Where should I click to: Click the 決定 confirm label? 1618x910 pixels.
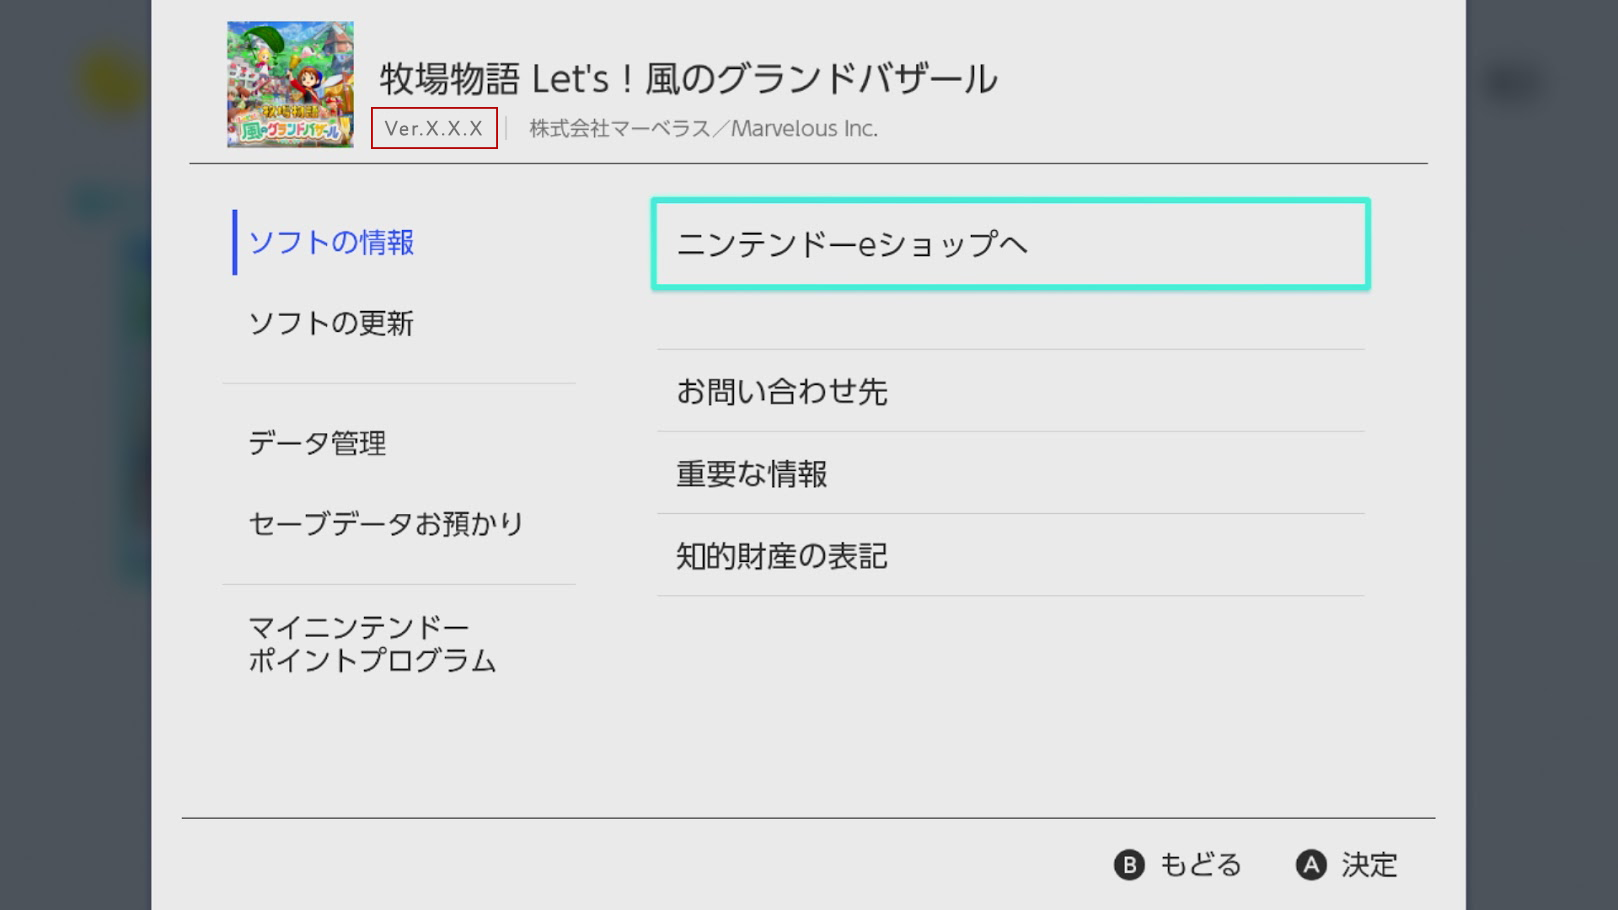(x=1369, y=865)
